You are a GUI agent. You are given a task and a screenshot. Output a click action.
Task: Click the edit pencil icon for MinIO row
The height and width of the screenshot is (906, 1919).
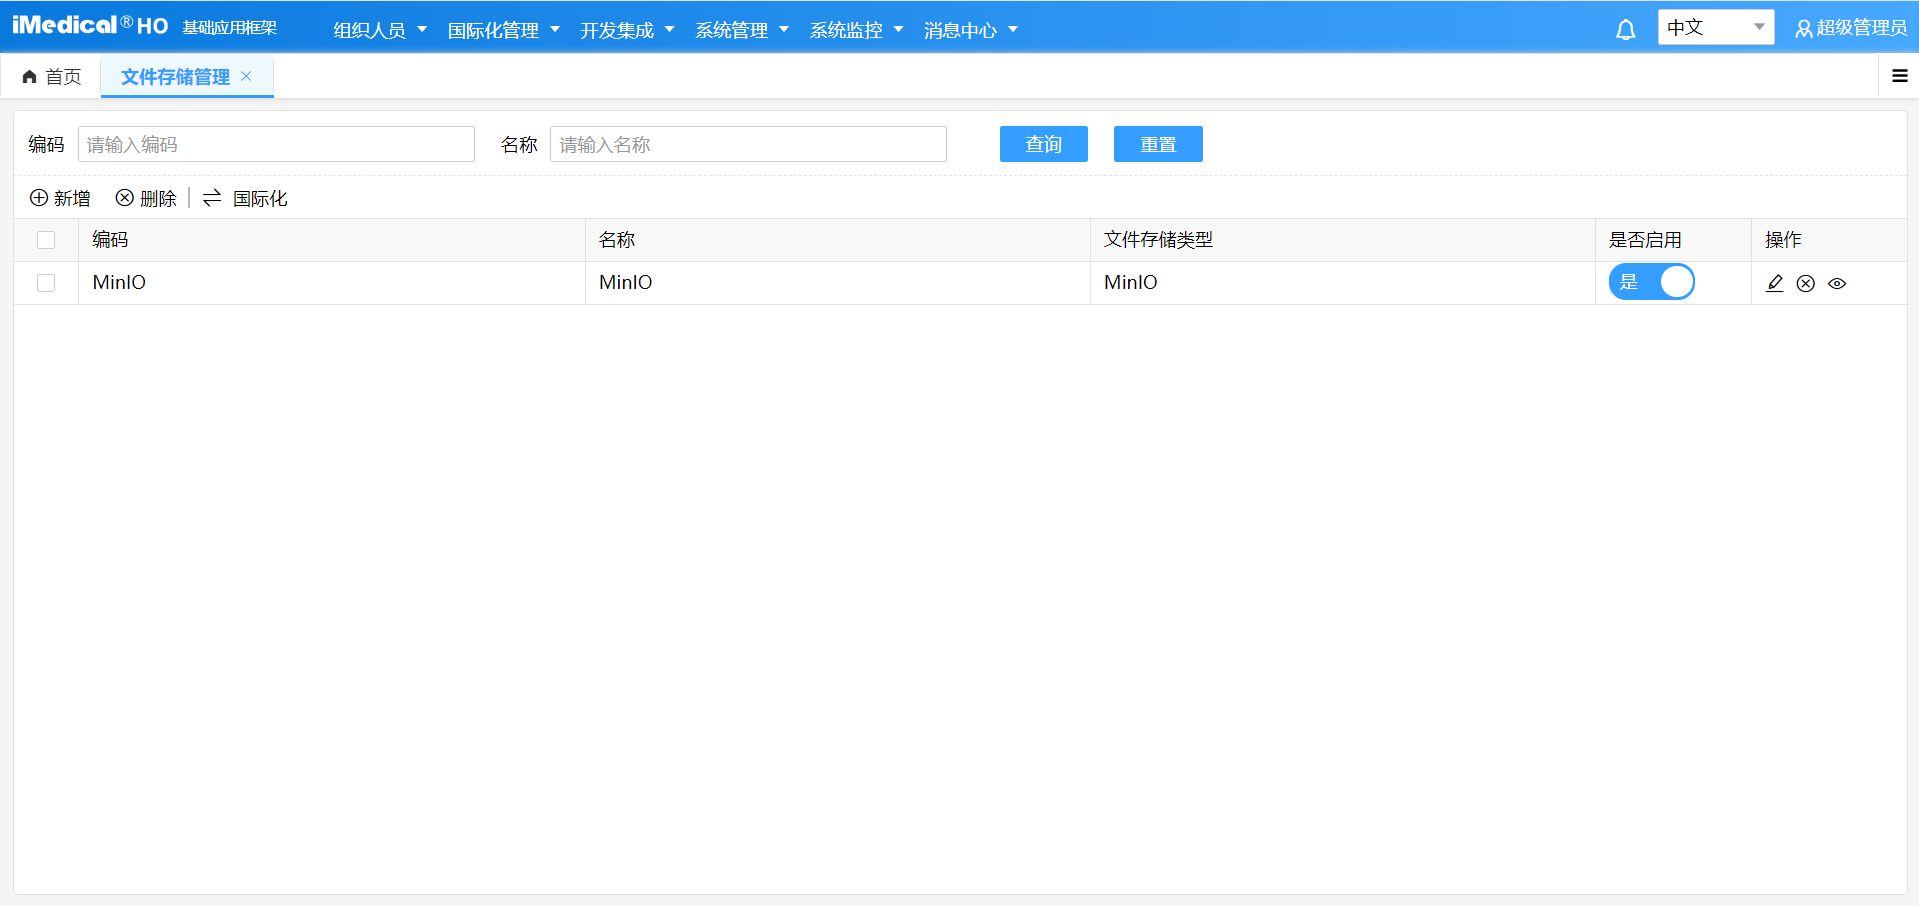[x=1774, y=283]
